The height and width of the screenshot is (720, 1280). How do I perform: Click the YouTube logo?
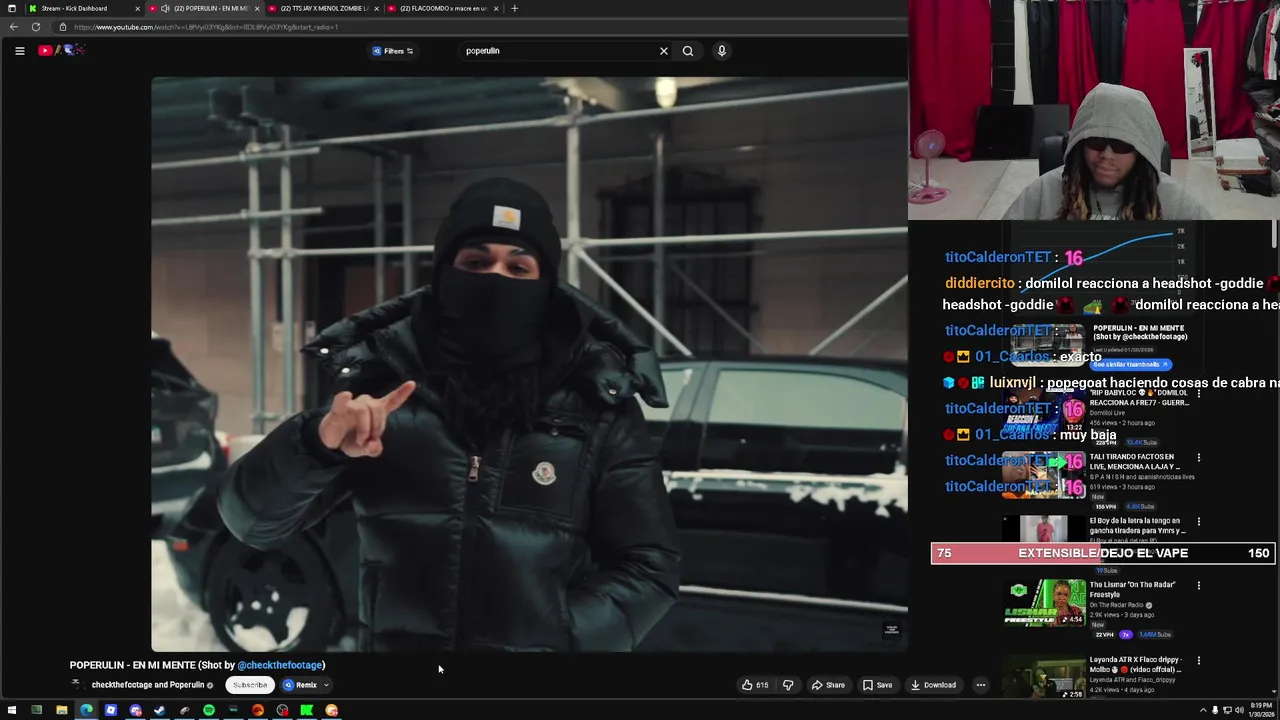[62, 50]
